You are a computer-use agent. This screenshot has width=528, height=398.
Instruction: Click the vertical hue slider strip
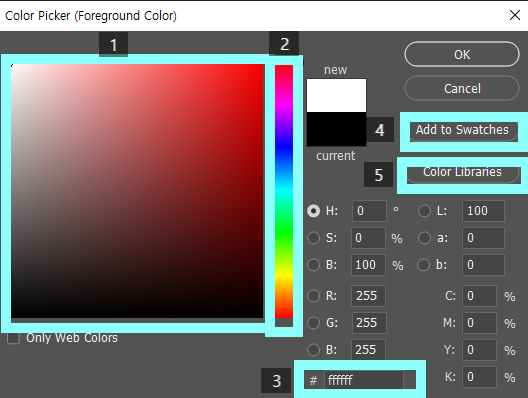point(284,191)
